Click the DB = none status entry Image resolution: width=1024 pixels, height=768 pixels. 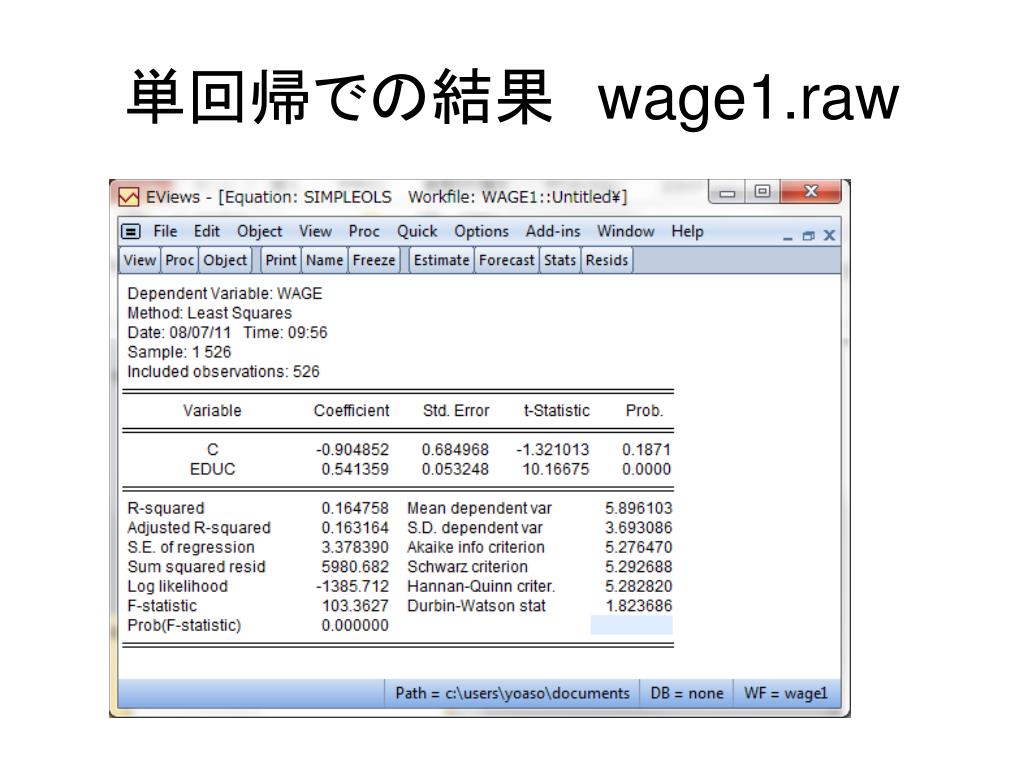point(686,693)
